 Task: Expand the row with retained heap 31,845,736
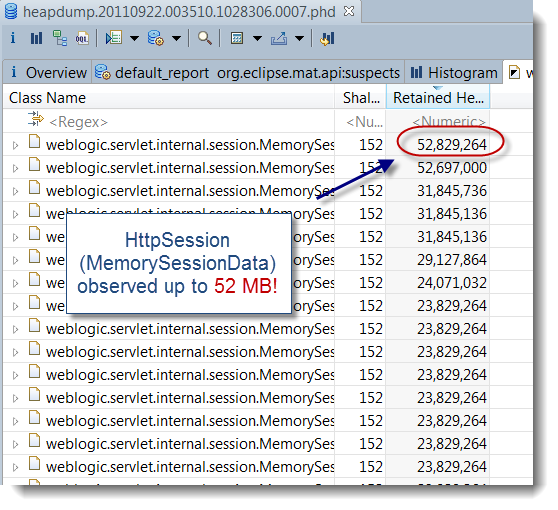15,191
